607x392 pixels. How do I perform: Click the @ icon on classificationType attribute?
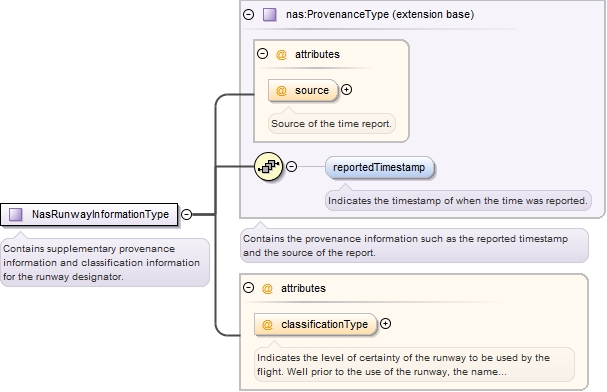(x=267, y=324)
